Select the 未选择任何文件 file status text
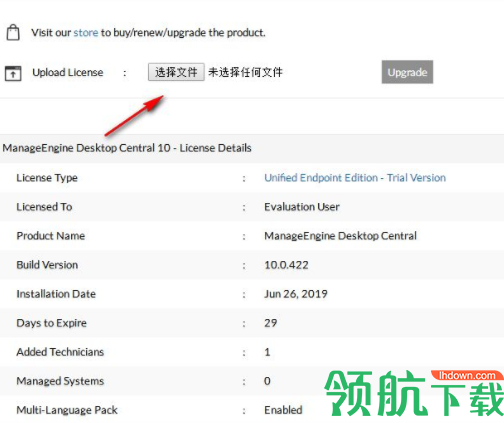 245,72
